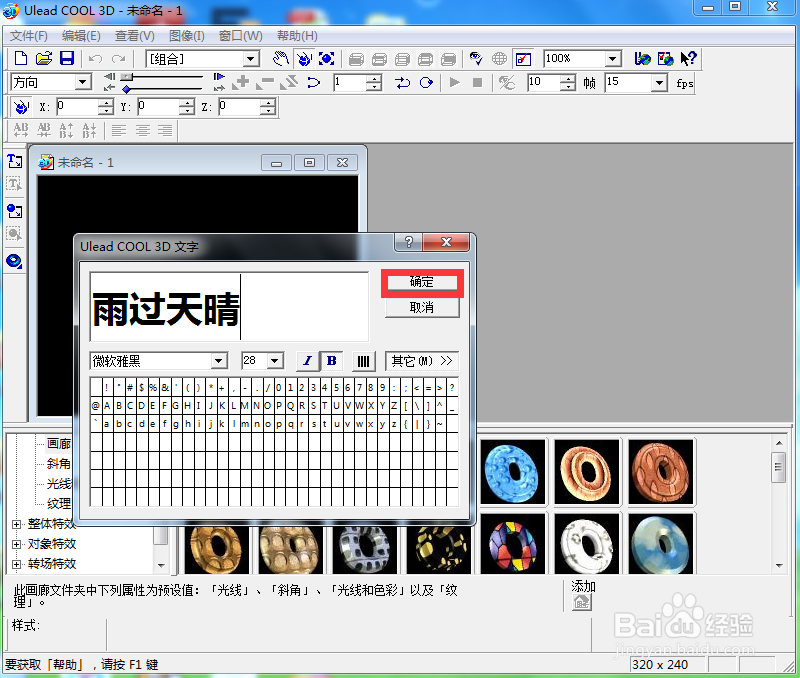
Task: Open the 100% zoom dropdown
Action: (613, 59)
